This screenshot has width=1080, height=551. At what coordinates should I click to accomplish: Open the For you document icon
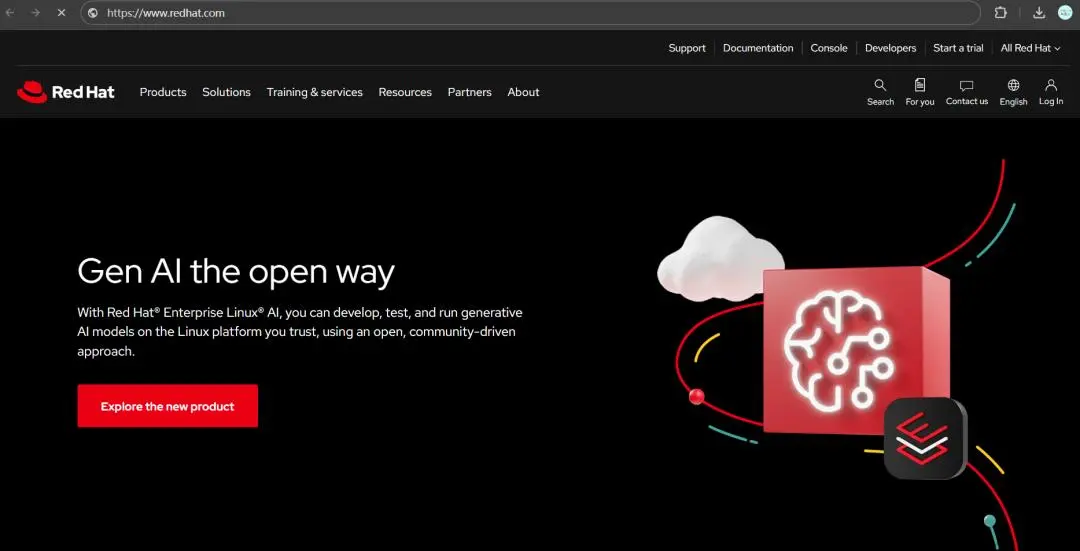click(920, 85)
